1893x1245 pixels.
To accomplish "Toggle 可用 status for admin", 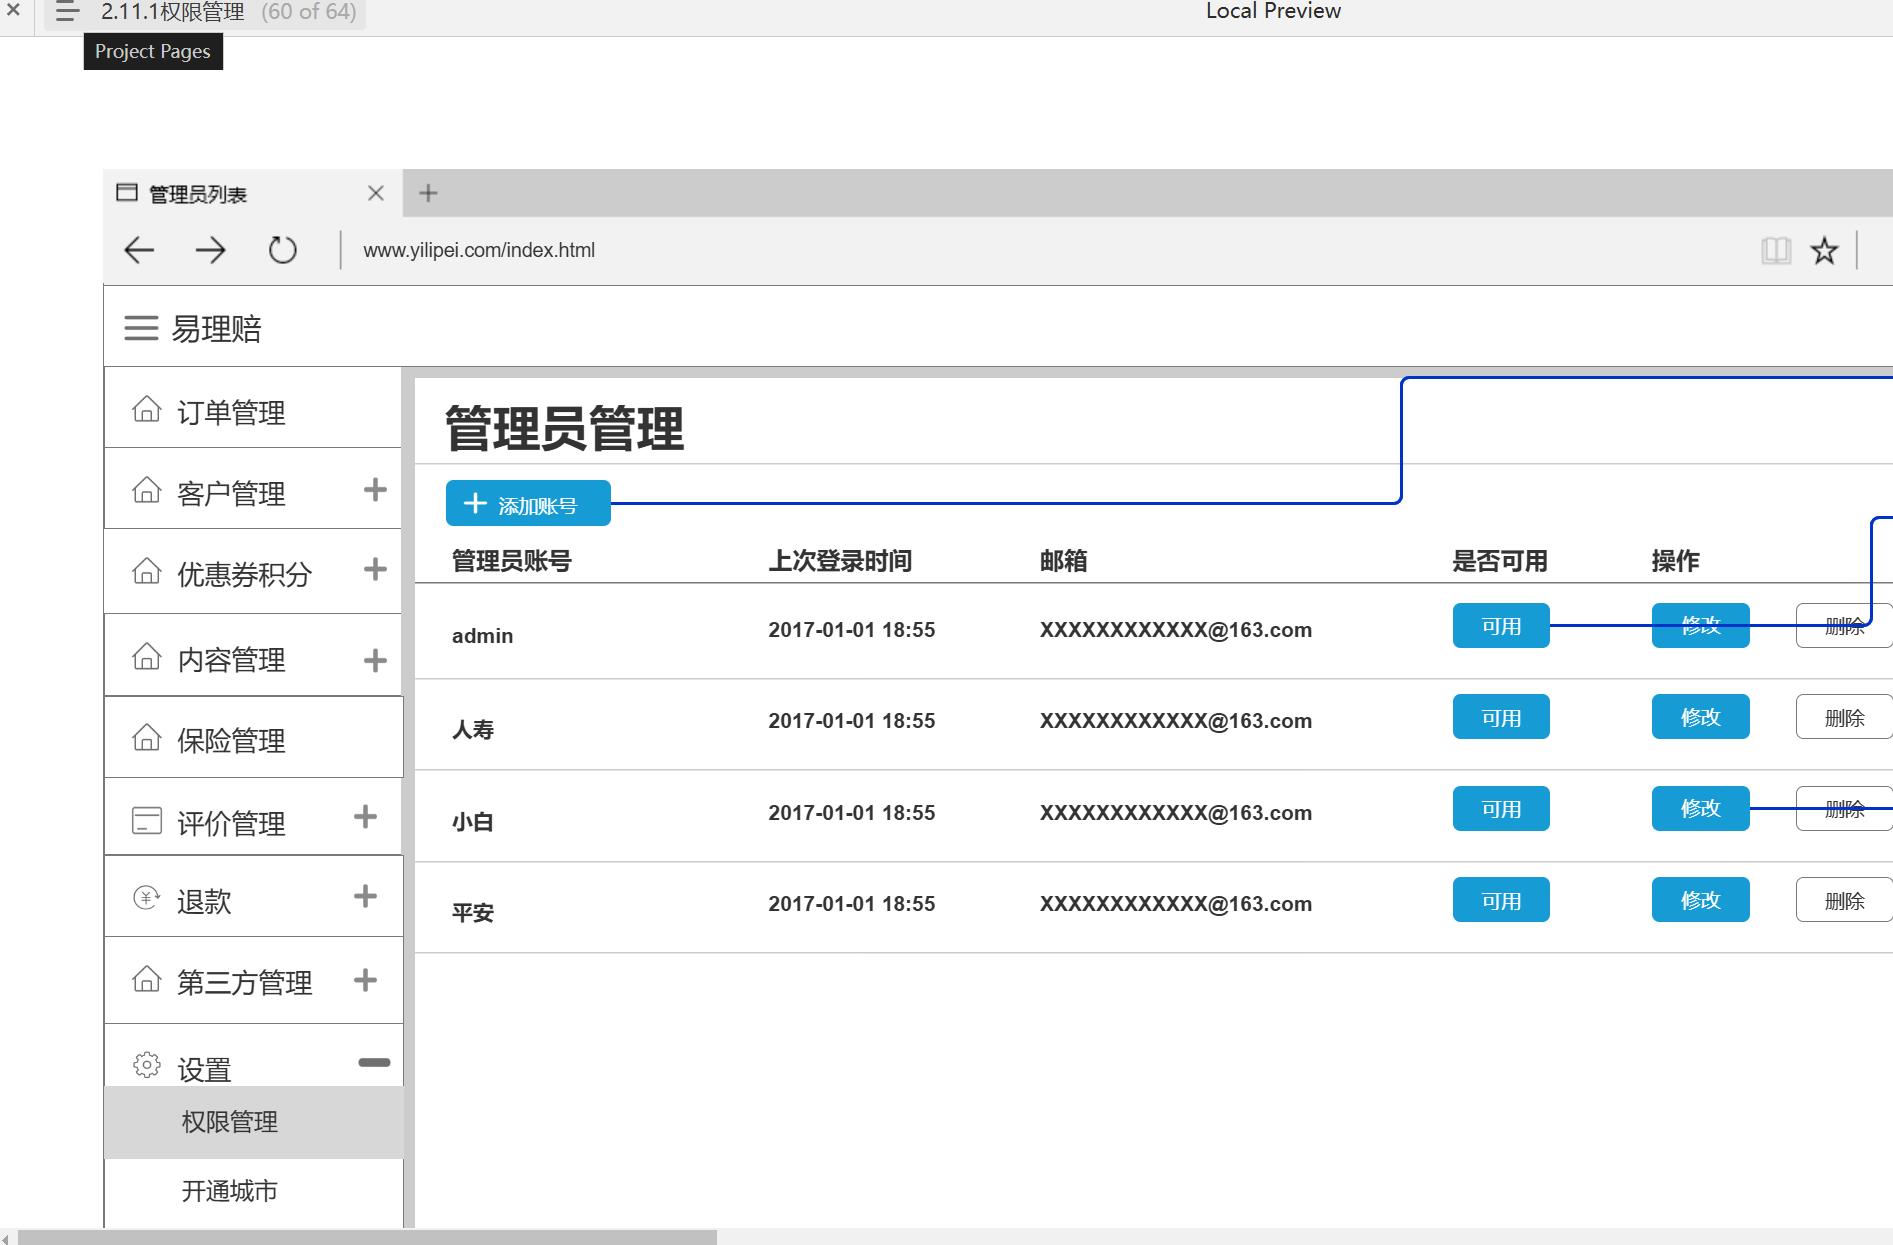I will click(1501, 626).
